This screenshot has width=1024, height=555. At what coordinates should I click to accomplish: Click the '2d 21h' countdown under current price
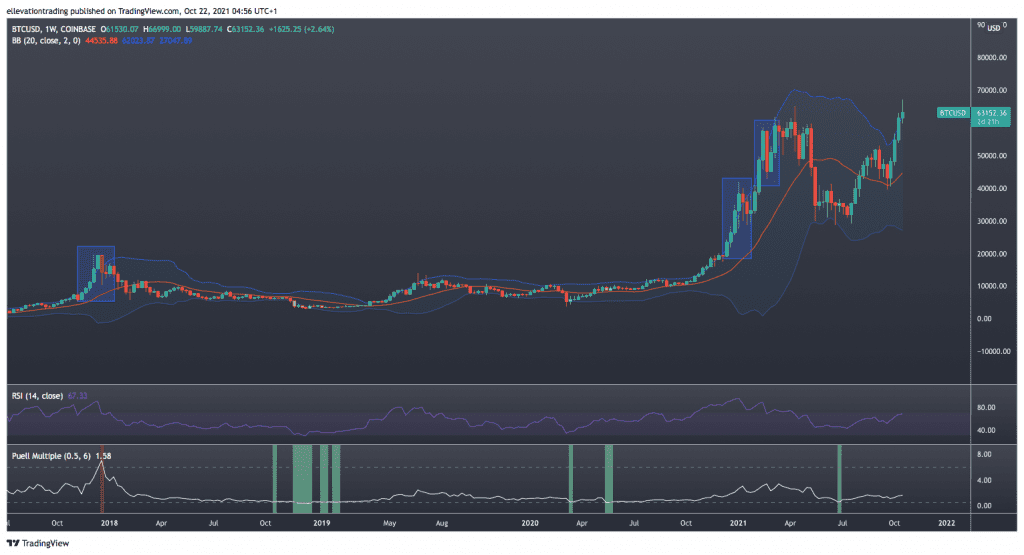tap(990, 121)
